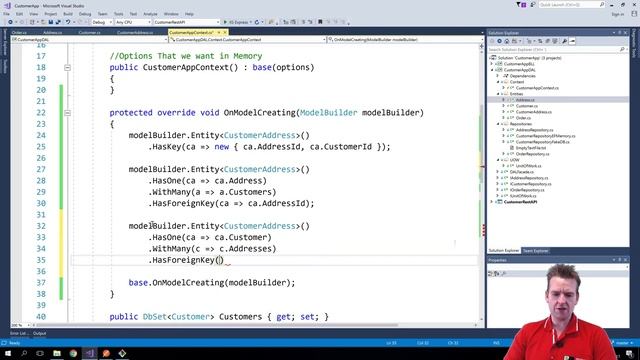Select CustomerAddress.cs in Solution Explorer
640x360 pixels.
[x=533, y=112]
